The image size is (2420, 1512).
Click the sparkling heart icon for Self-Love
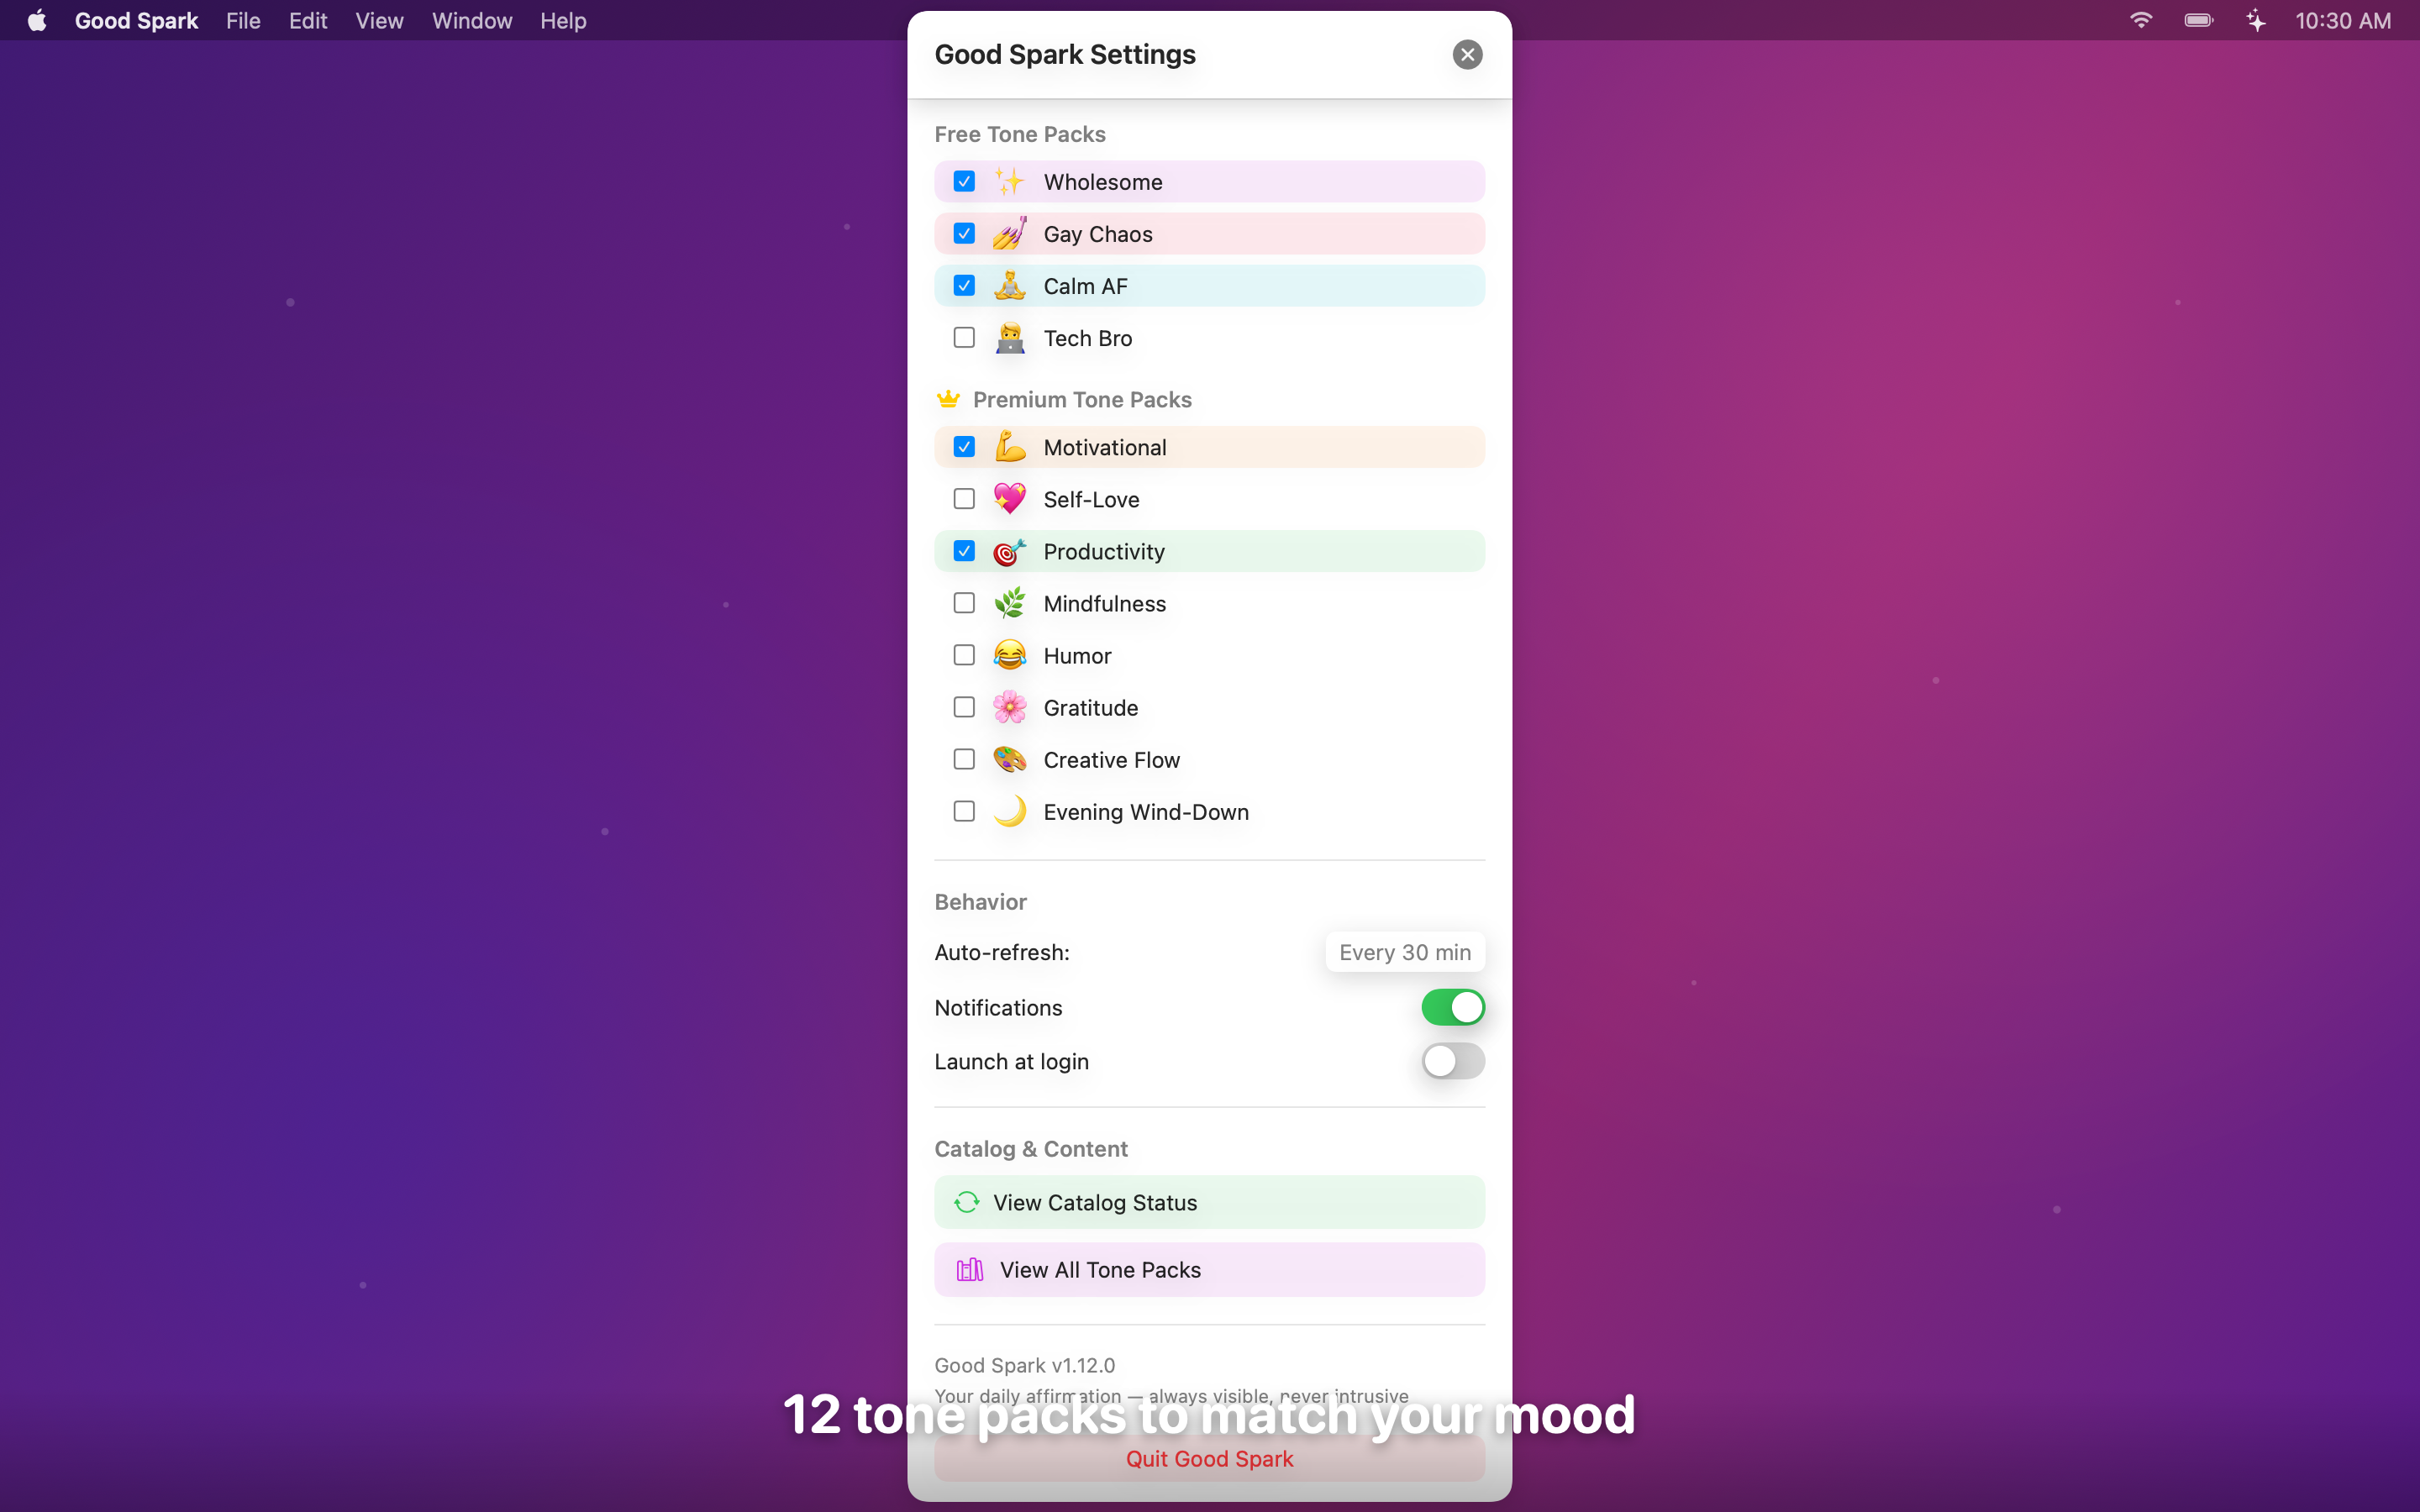tap(1009, 499)
